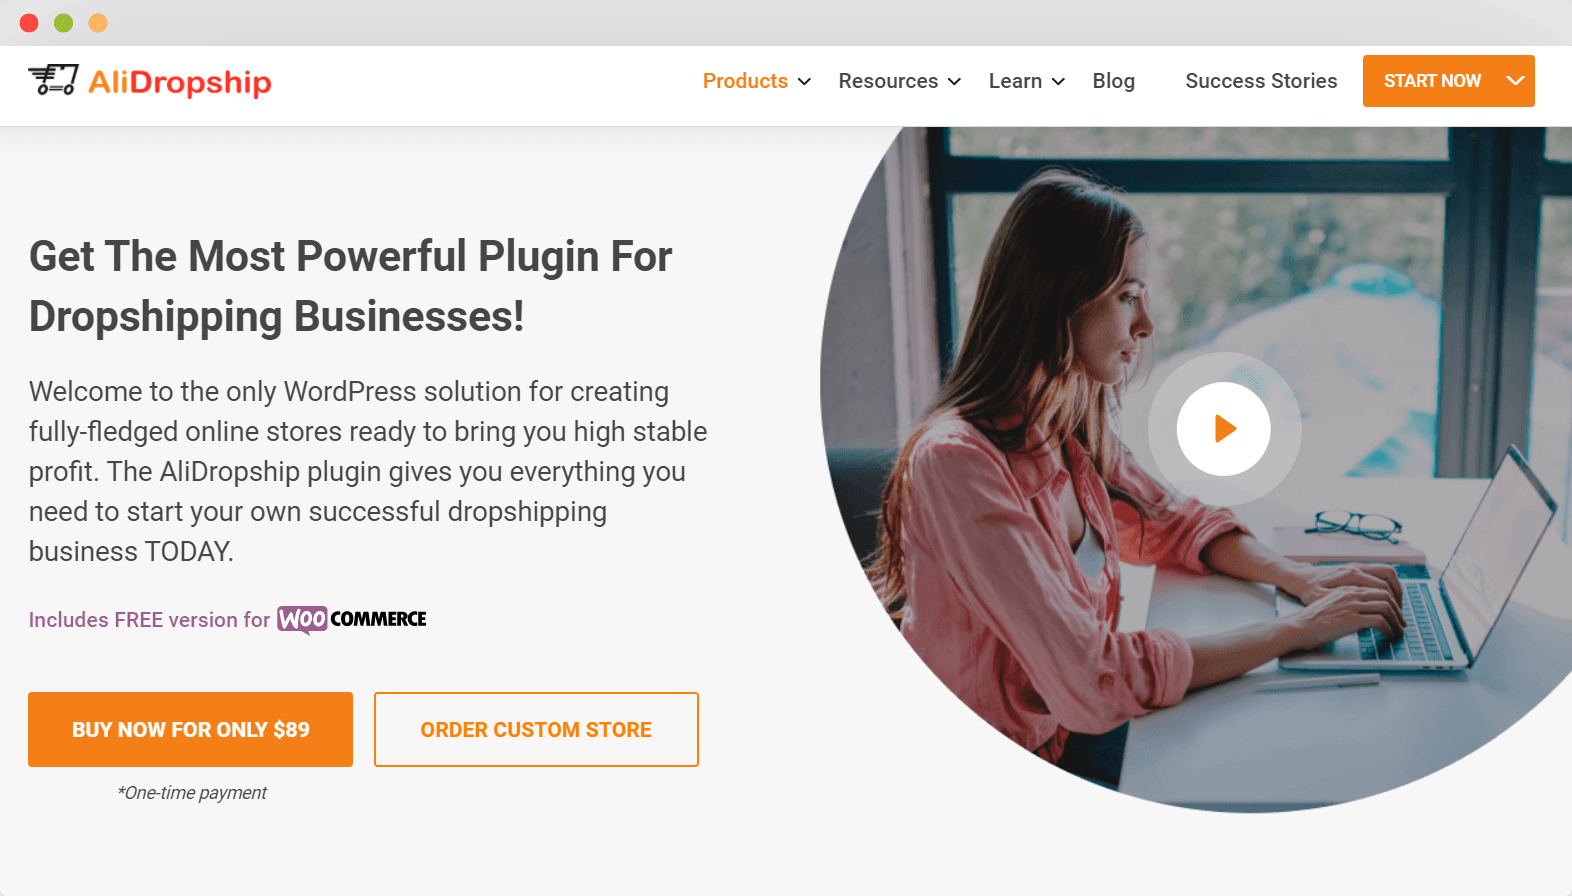Go to the Blog page
The height and width of the screenshot is (896, 1572).
coord(1113,81)
